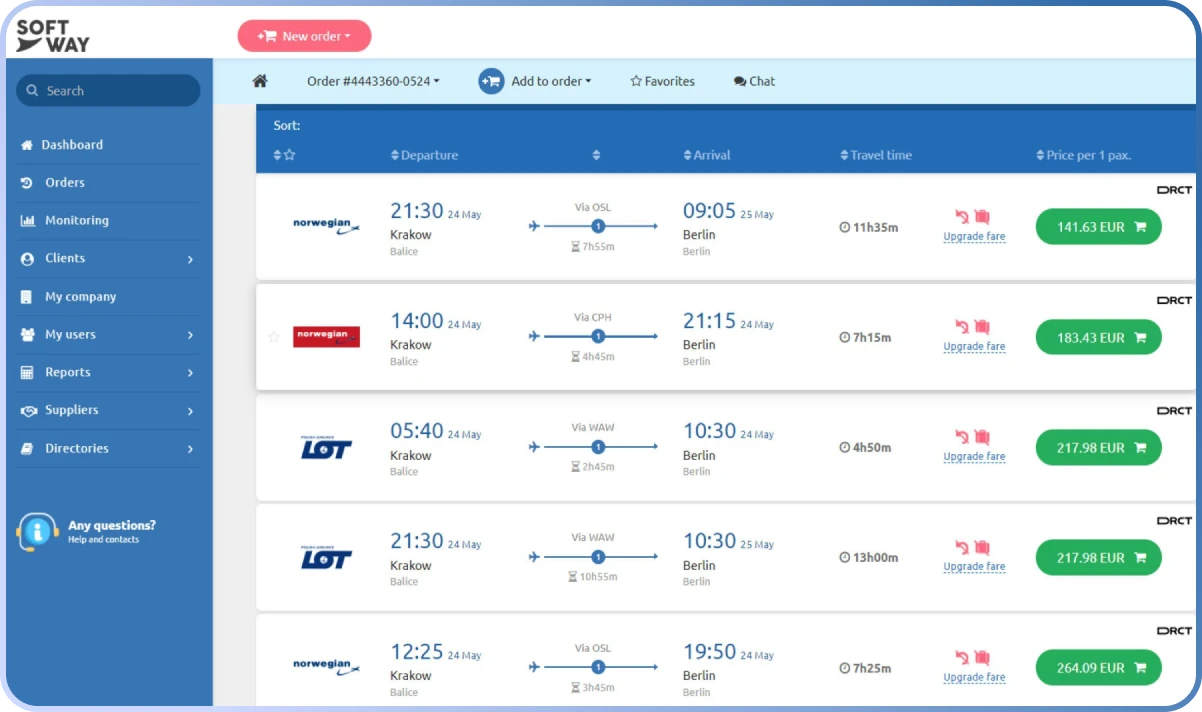Click the Add to order cart icon
Image resolution: width=1202 pixels, height=712 pixels.
coord(490,81)
